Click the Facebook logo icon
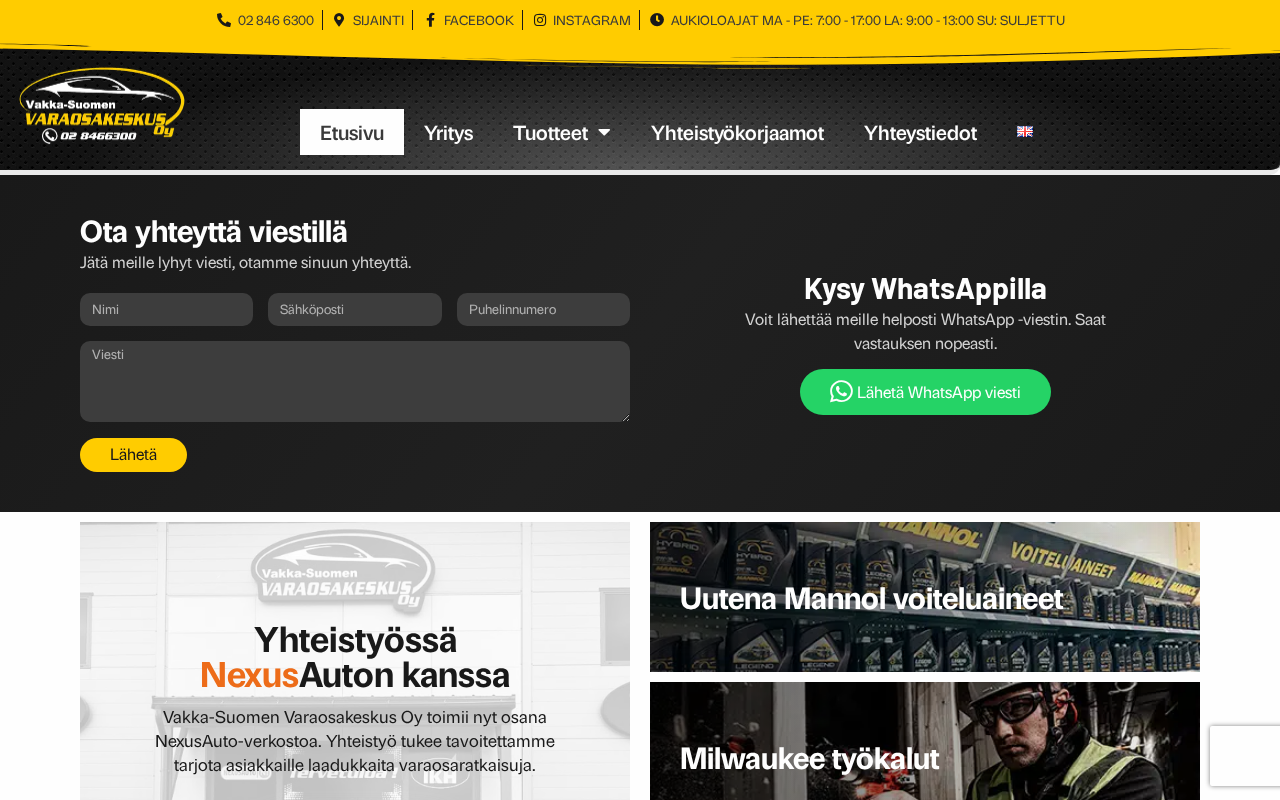 (x=430, y=20)
